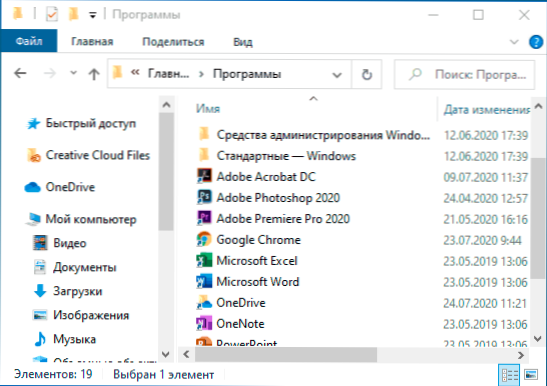This screenshot has height=386, width=547.
Task: Click the Creative Cloud Files sidebar icon
Action: 33,155
